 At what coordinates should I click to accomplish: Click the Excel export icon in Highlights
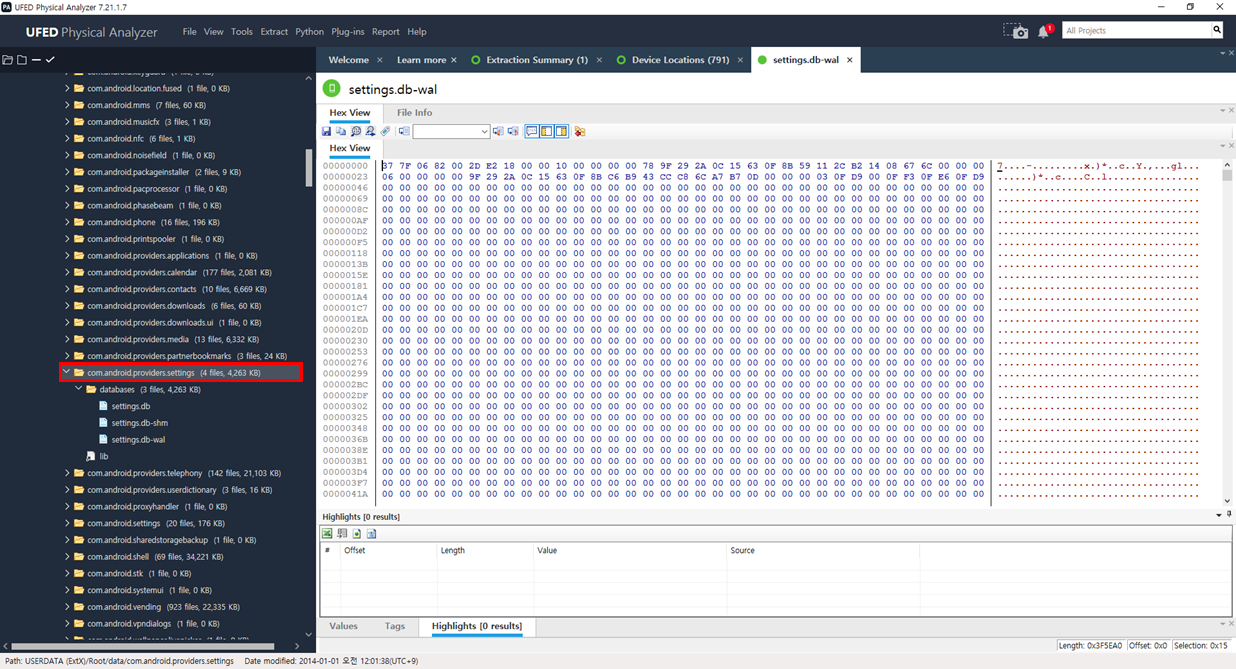click(x=327, y=534)
